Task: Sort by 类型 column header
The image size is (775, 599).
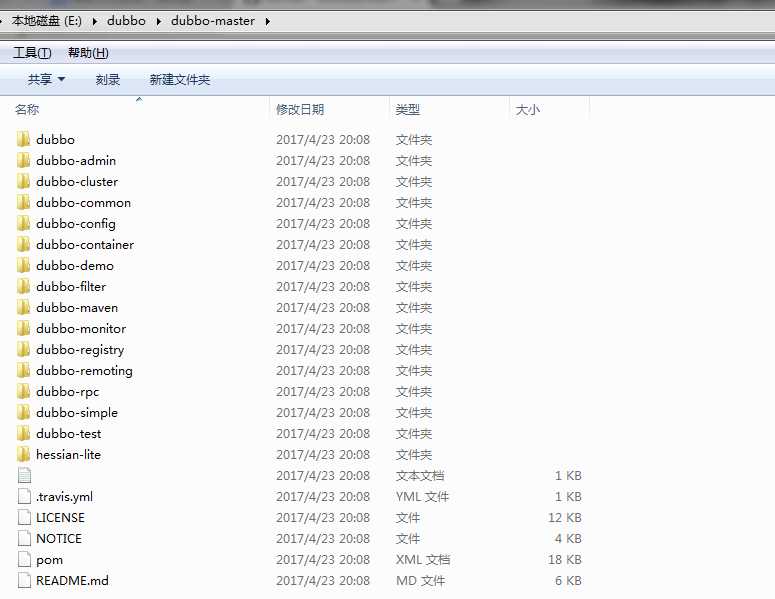Action: coord(408,109)
